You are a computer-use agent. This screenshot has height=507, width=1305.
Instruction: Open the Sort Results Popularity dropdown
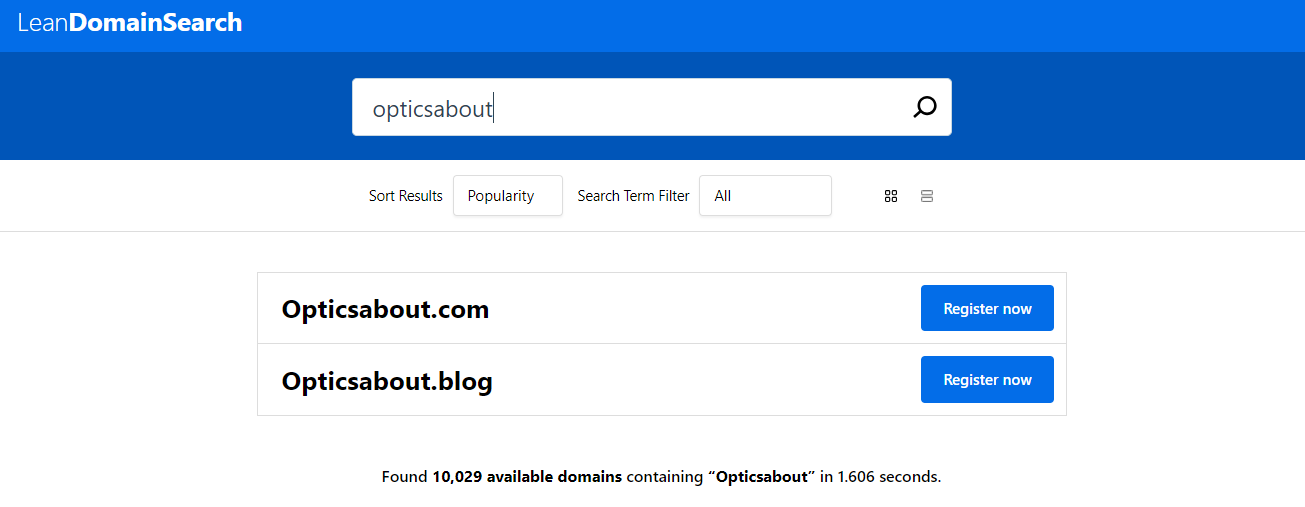(x=508, y=196)
